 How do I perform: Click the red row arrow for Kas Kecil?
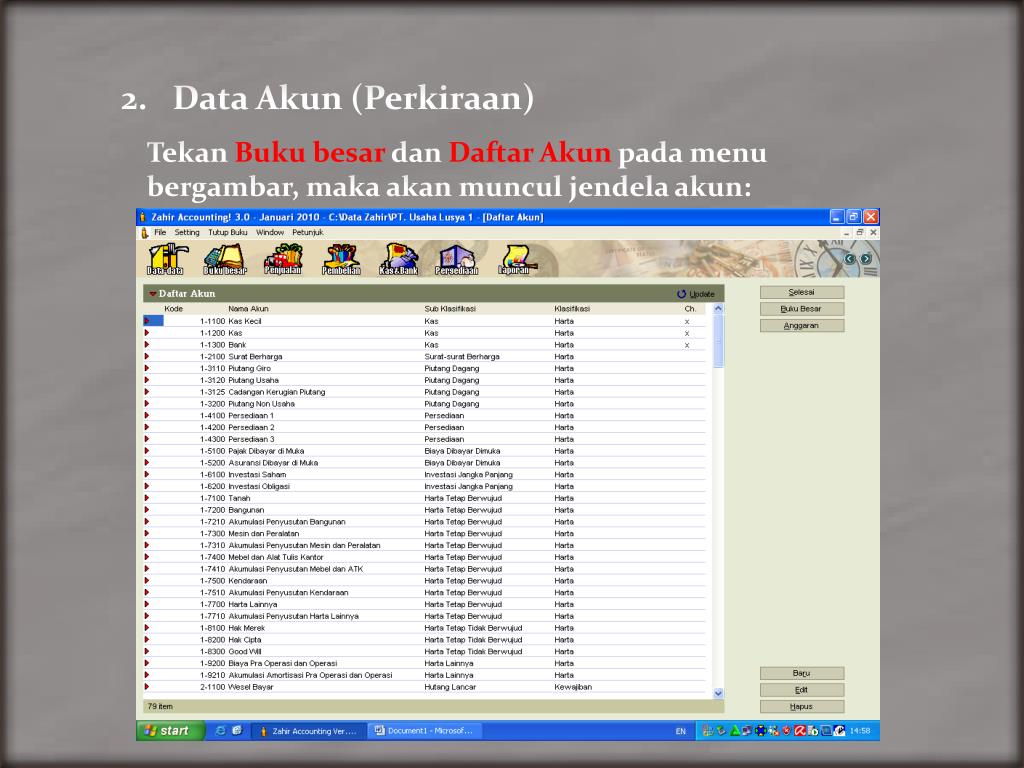point(147,321)
